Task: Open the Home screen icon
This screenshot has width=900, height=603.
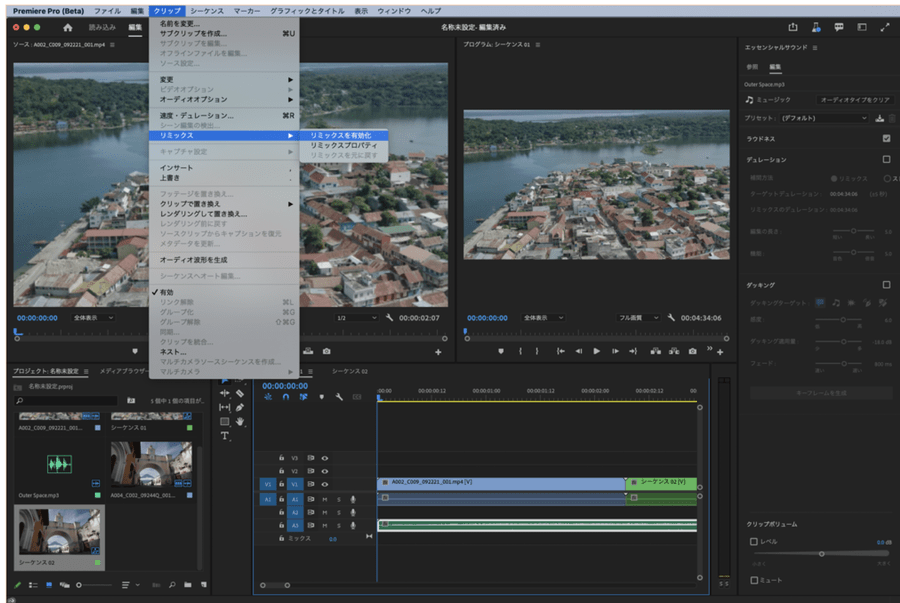Action: (68, 27)
